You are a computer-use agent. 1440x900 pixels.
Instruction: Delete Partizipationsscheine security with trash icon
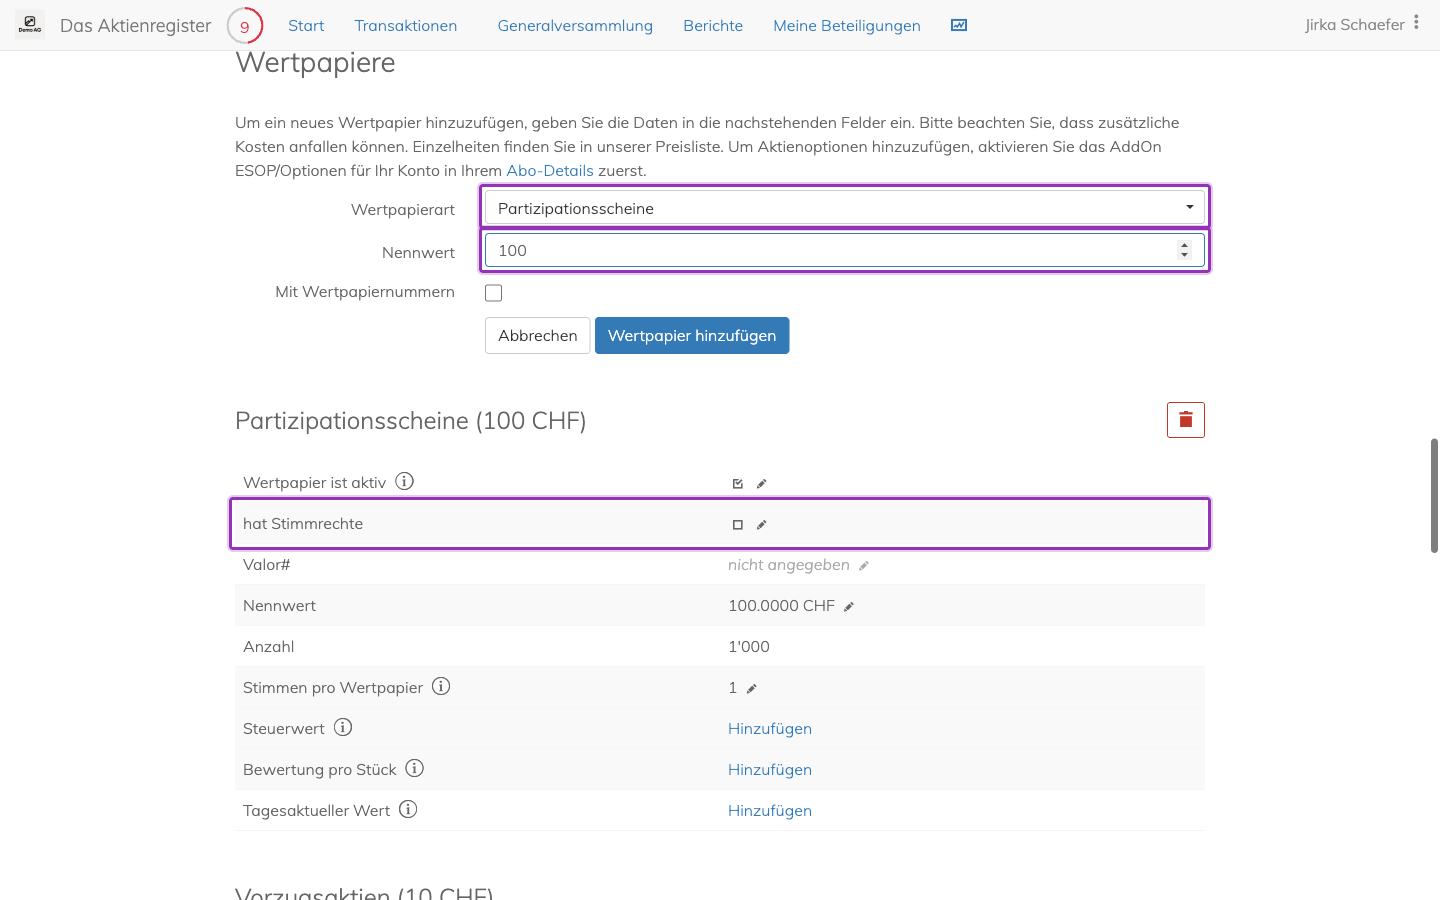[x=1185, y=420]
